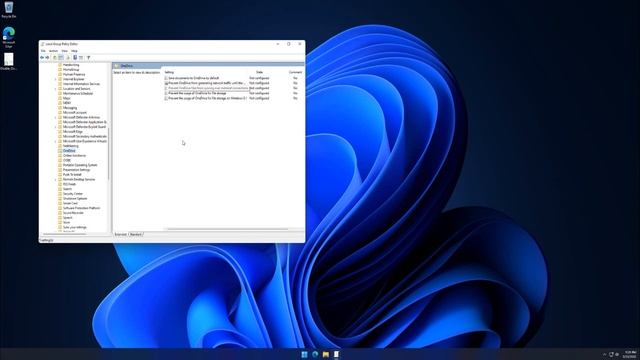Expand the Microsoft Defender Exploit Guard node
The image size is (640, 360).
coord(56,127)
